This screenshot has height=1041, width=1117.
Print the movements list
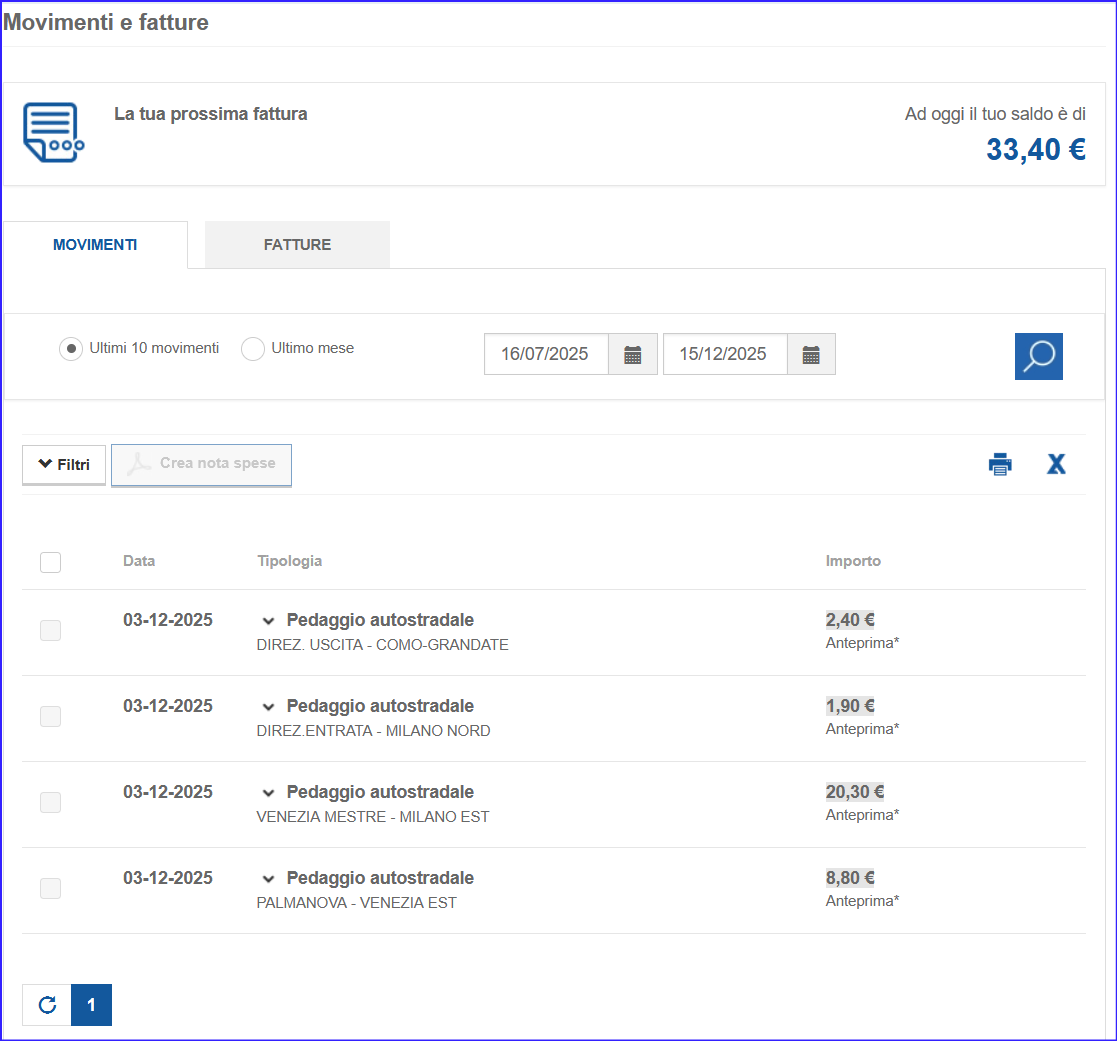coord(1000,464)
